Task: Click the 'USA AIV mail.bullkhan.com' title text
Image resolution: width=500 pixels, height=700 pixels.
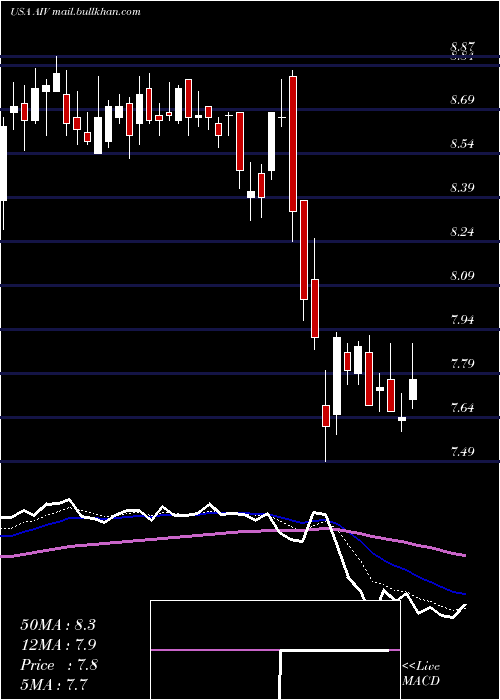Action: (x=75, y=12)
